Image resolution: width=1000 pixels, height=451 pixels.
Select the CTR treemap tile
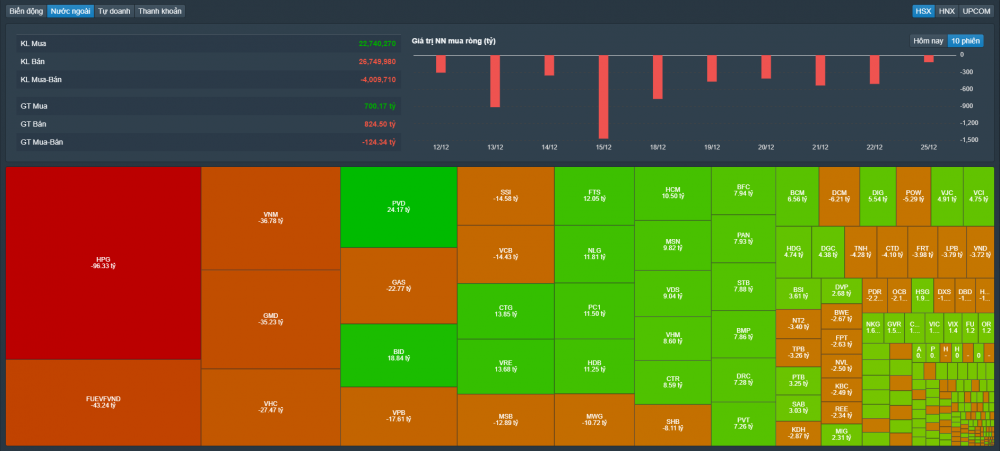point(673,383)
